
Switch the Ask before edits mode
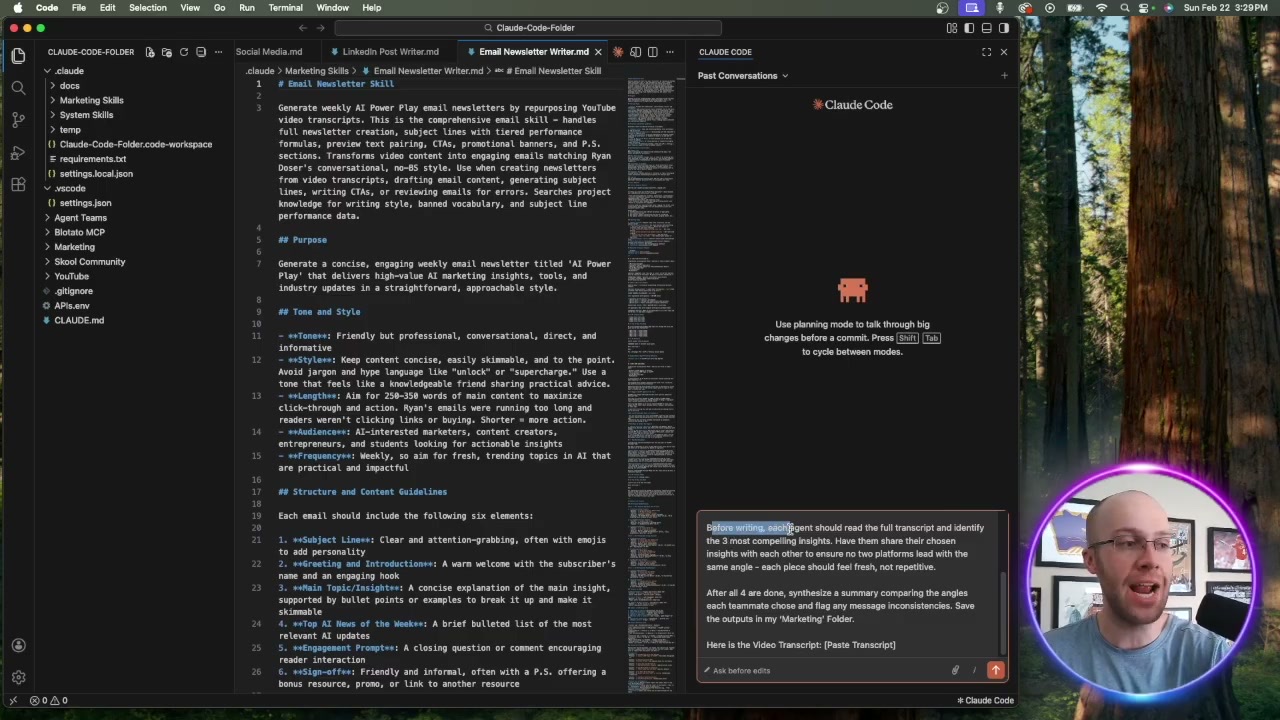tap(738, 671)
